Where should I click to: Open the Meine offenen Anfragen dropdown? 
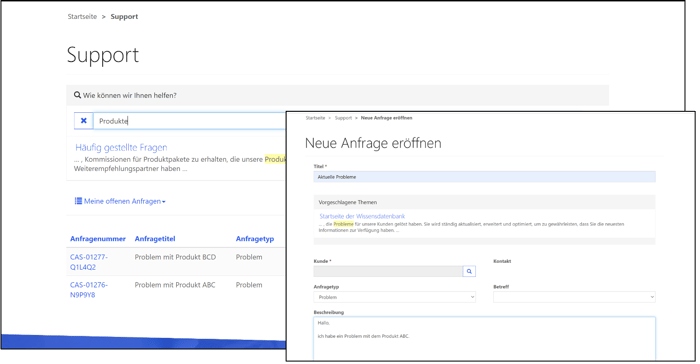click(x=121, y=201)
